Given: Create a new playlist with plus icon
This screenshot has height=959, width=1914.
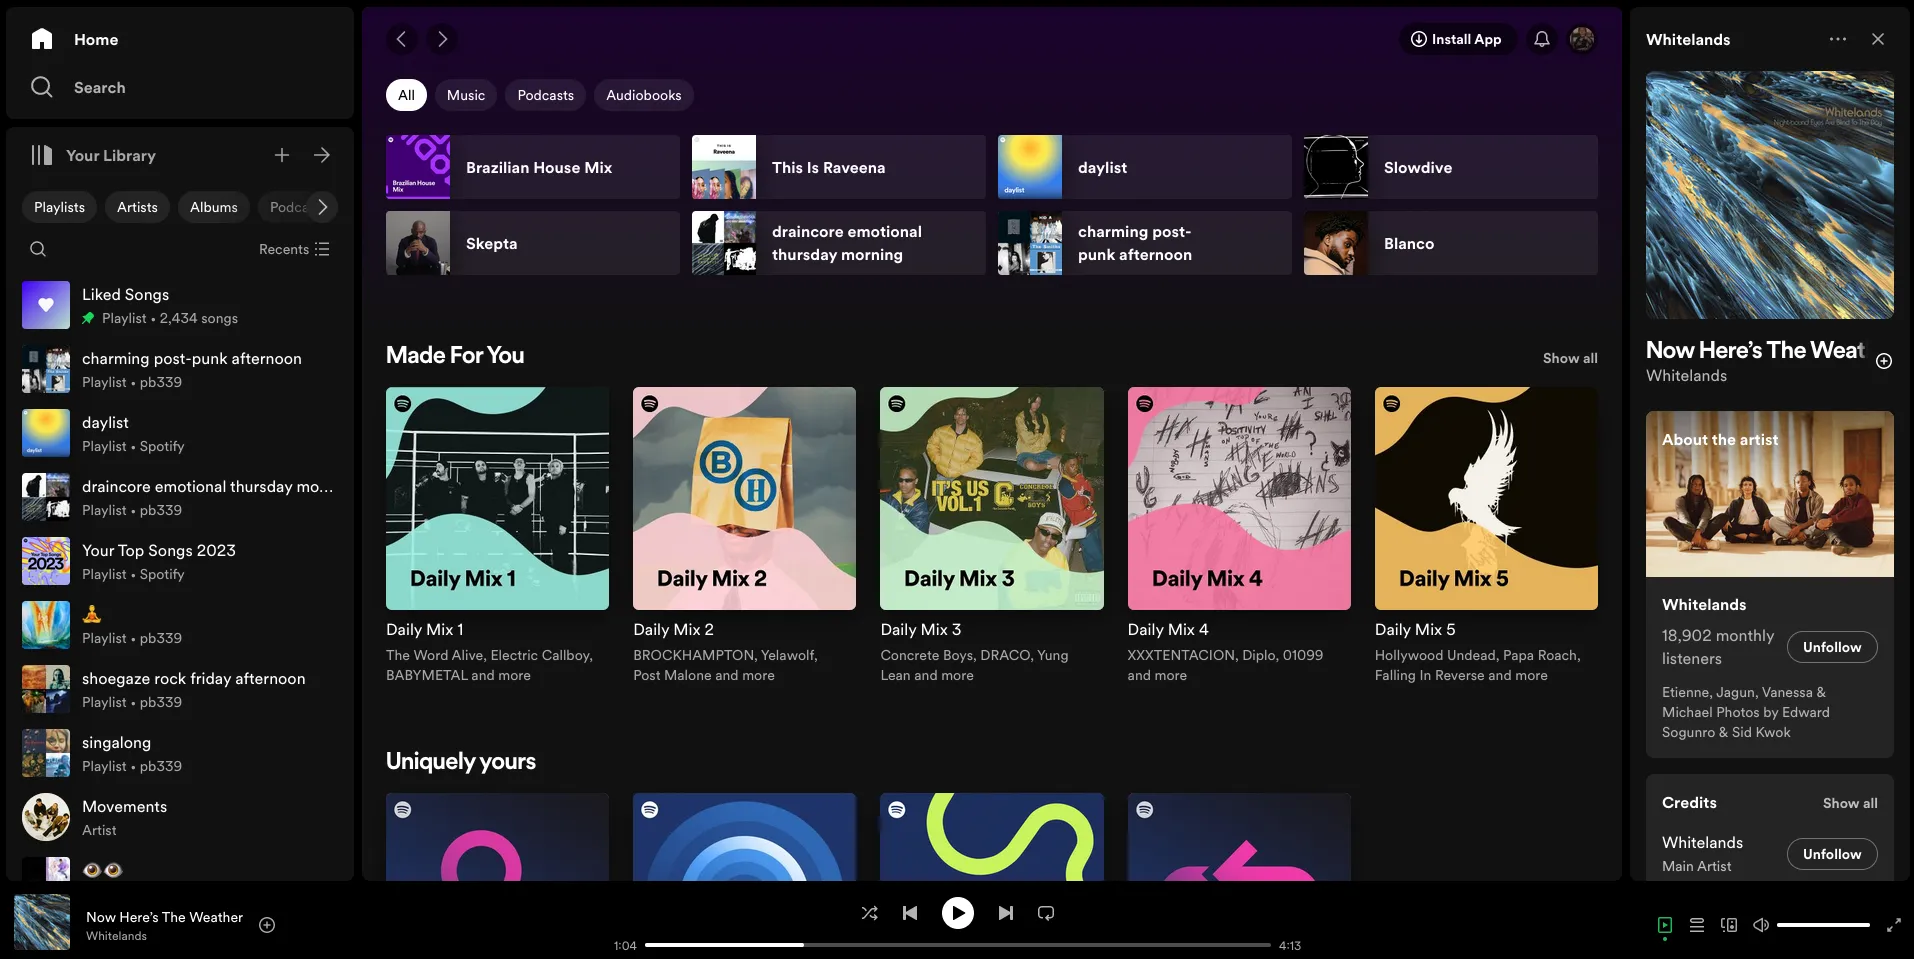Looking at the screenshot, I should (x=282, y=155).
